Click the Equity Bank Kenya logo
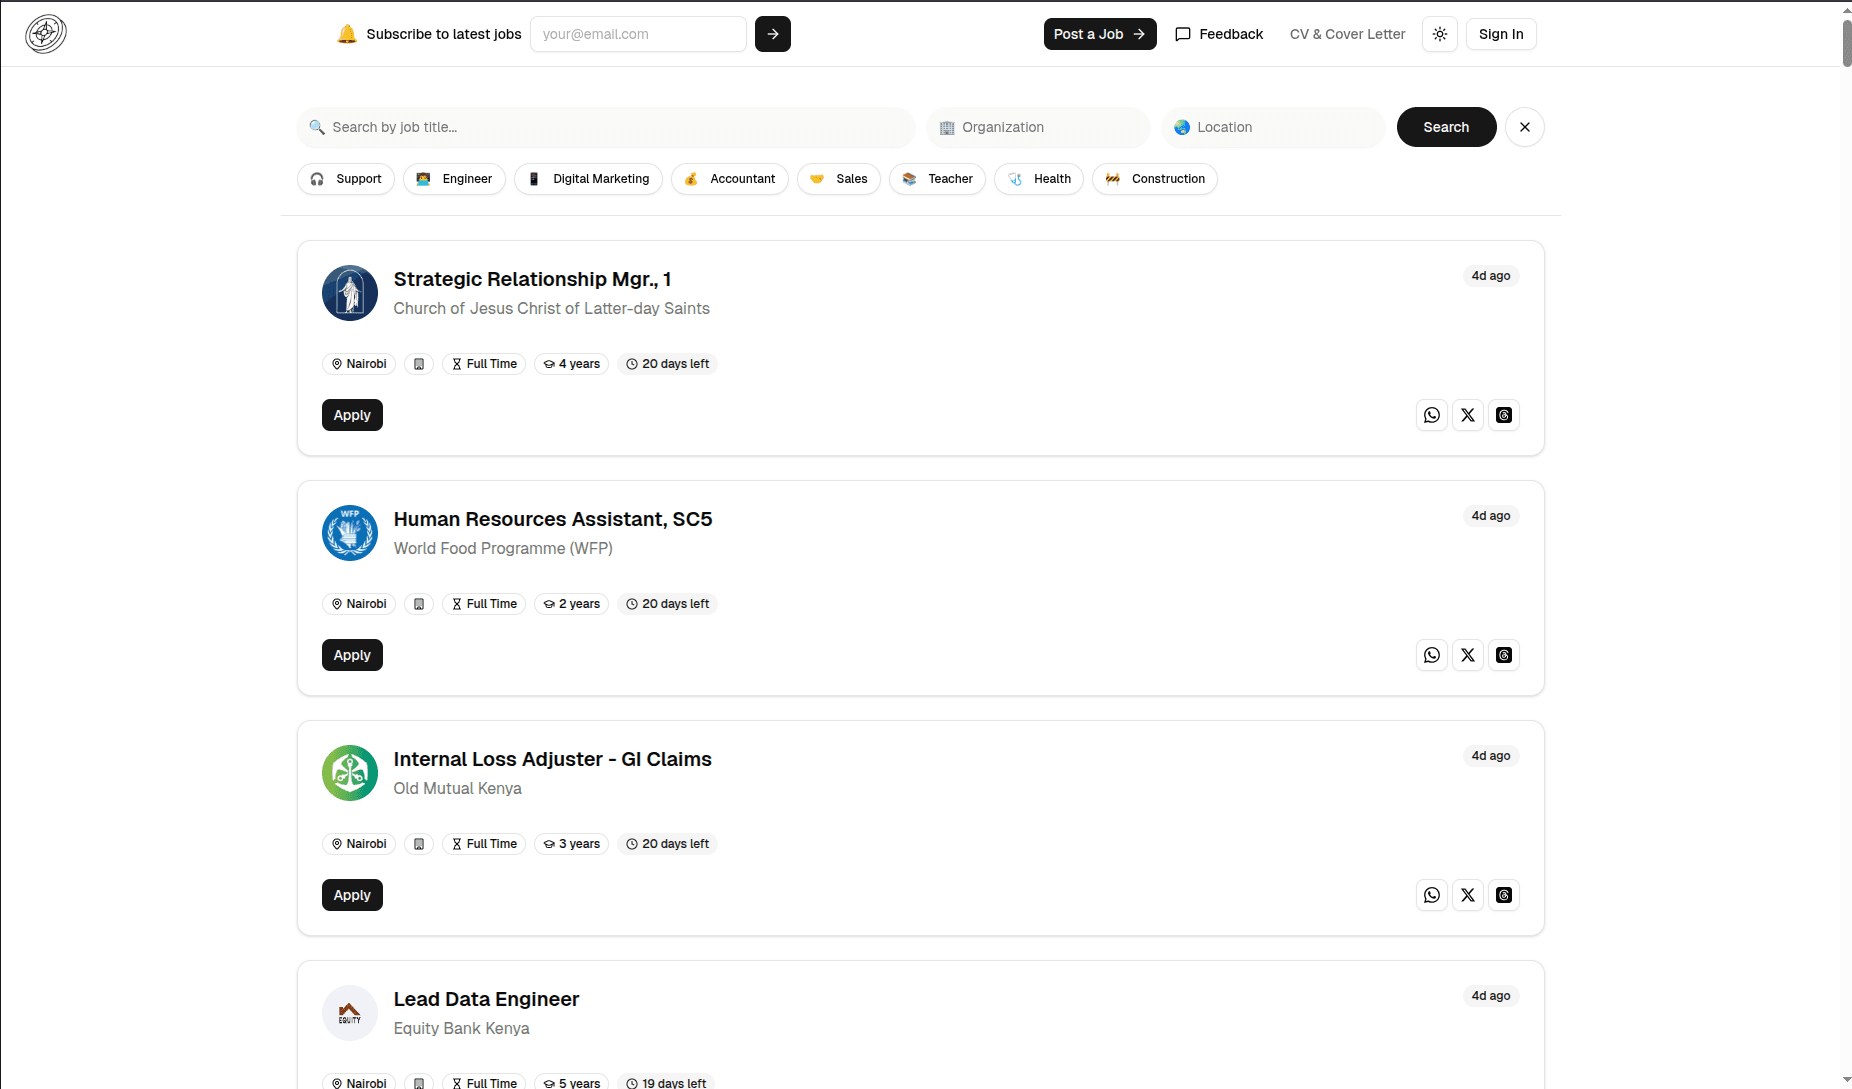 (x=350, y=1013)
